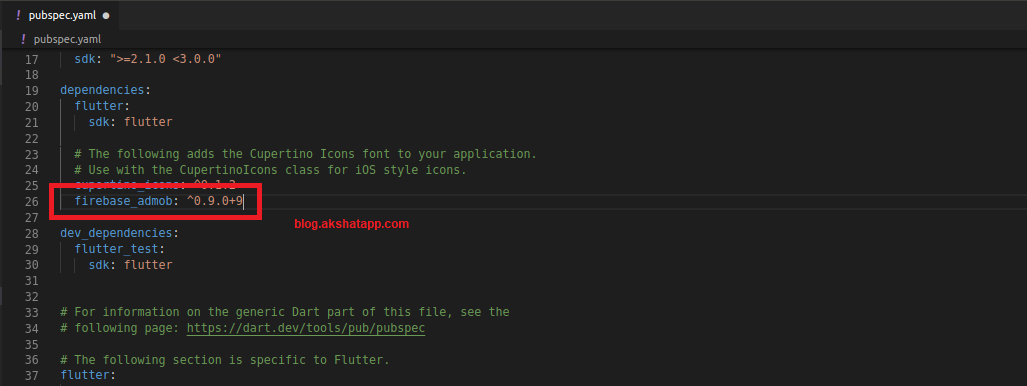Click line number 17 in the gutter
Image resolution: width=1027 pixels, height=386 pixels.
click(31, 59)
